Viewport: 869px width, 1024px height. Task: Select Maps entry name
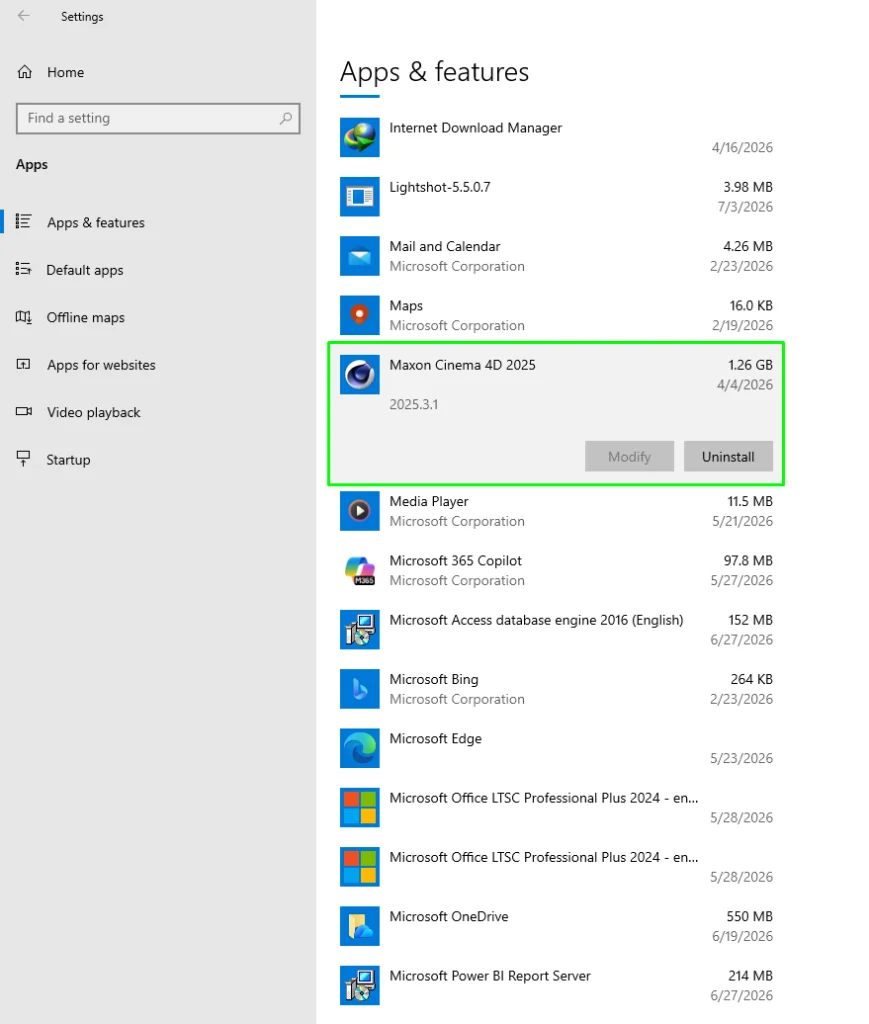[406, 306]
